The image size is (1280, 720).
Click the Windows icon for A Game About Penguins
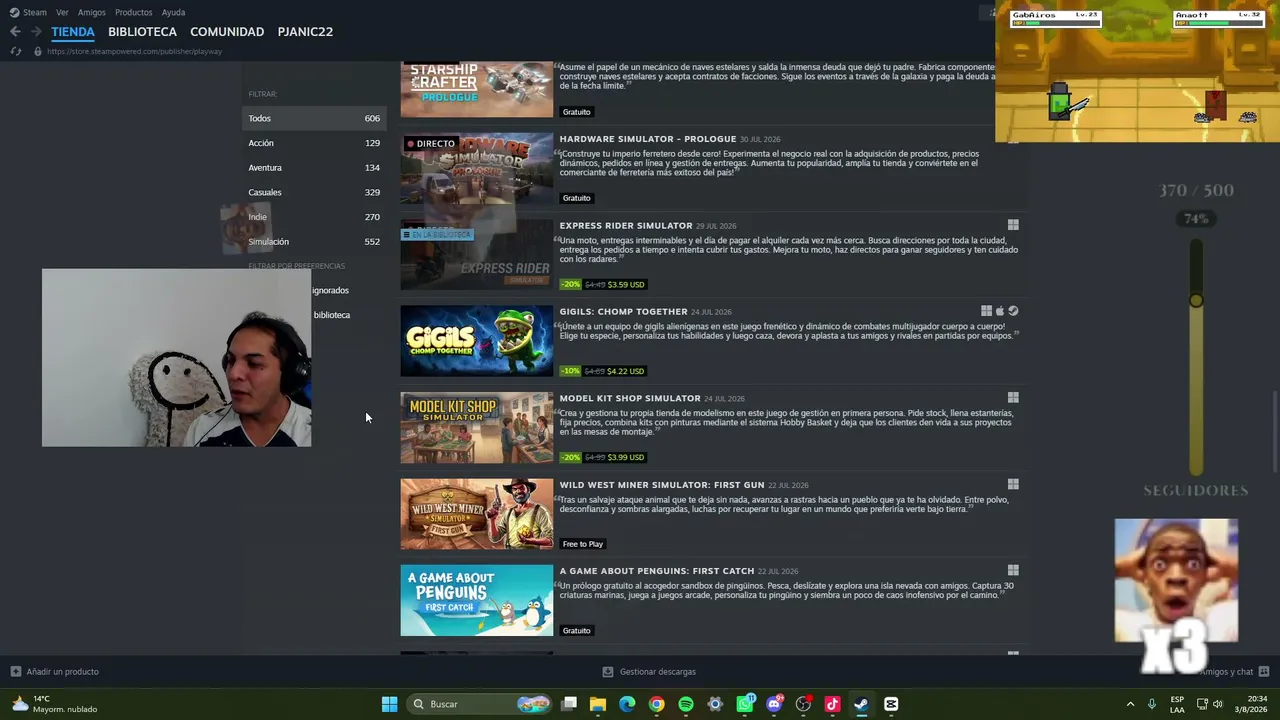click(x=1013, y=570)
